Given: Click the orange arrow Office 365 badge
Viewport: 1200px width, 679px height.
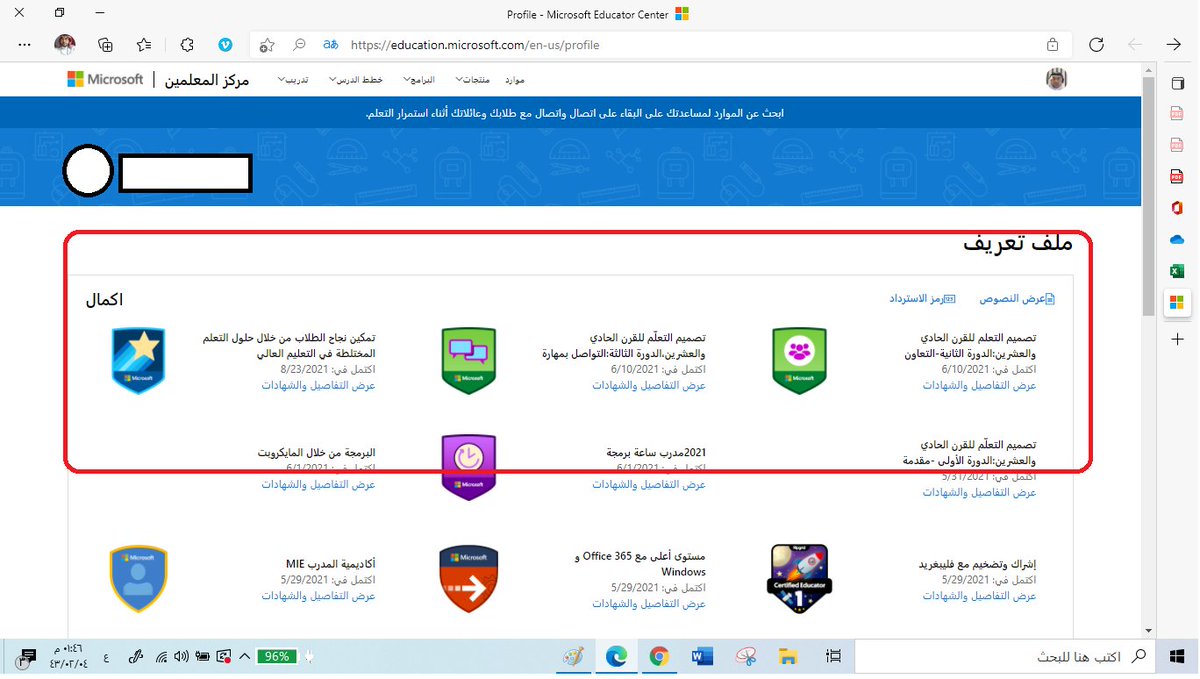Looking at the screenshot, I should click(x=469, y=579).
